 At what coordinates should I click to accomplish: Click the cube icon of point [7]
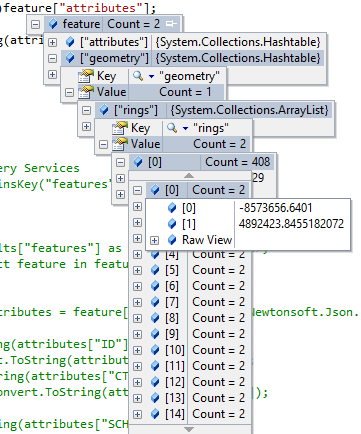[155, 302]
